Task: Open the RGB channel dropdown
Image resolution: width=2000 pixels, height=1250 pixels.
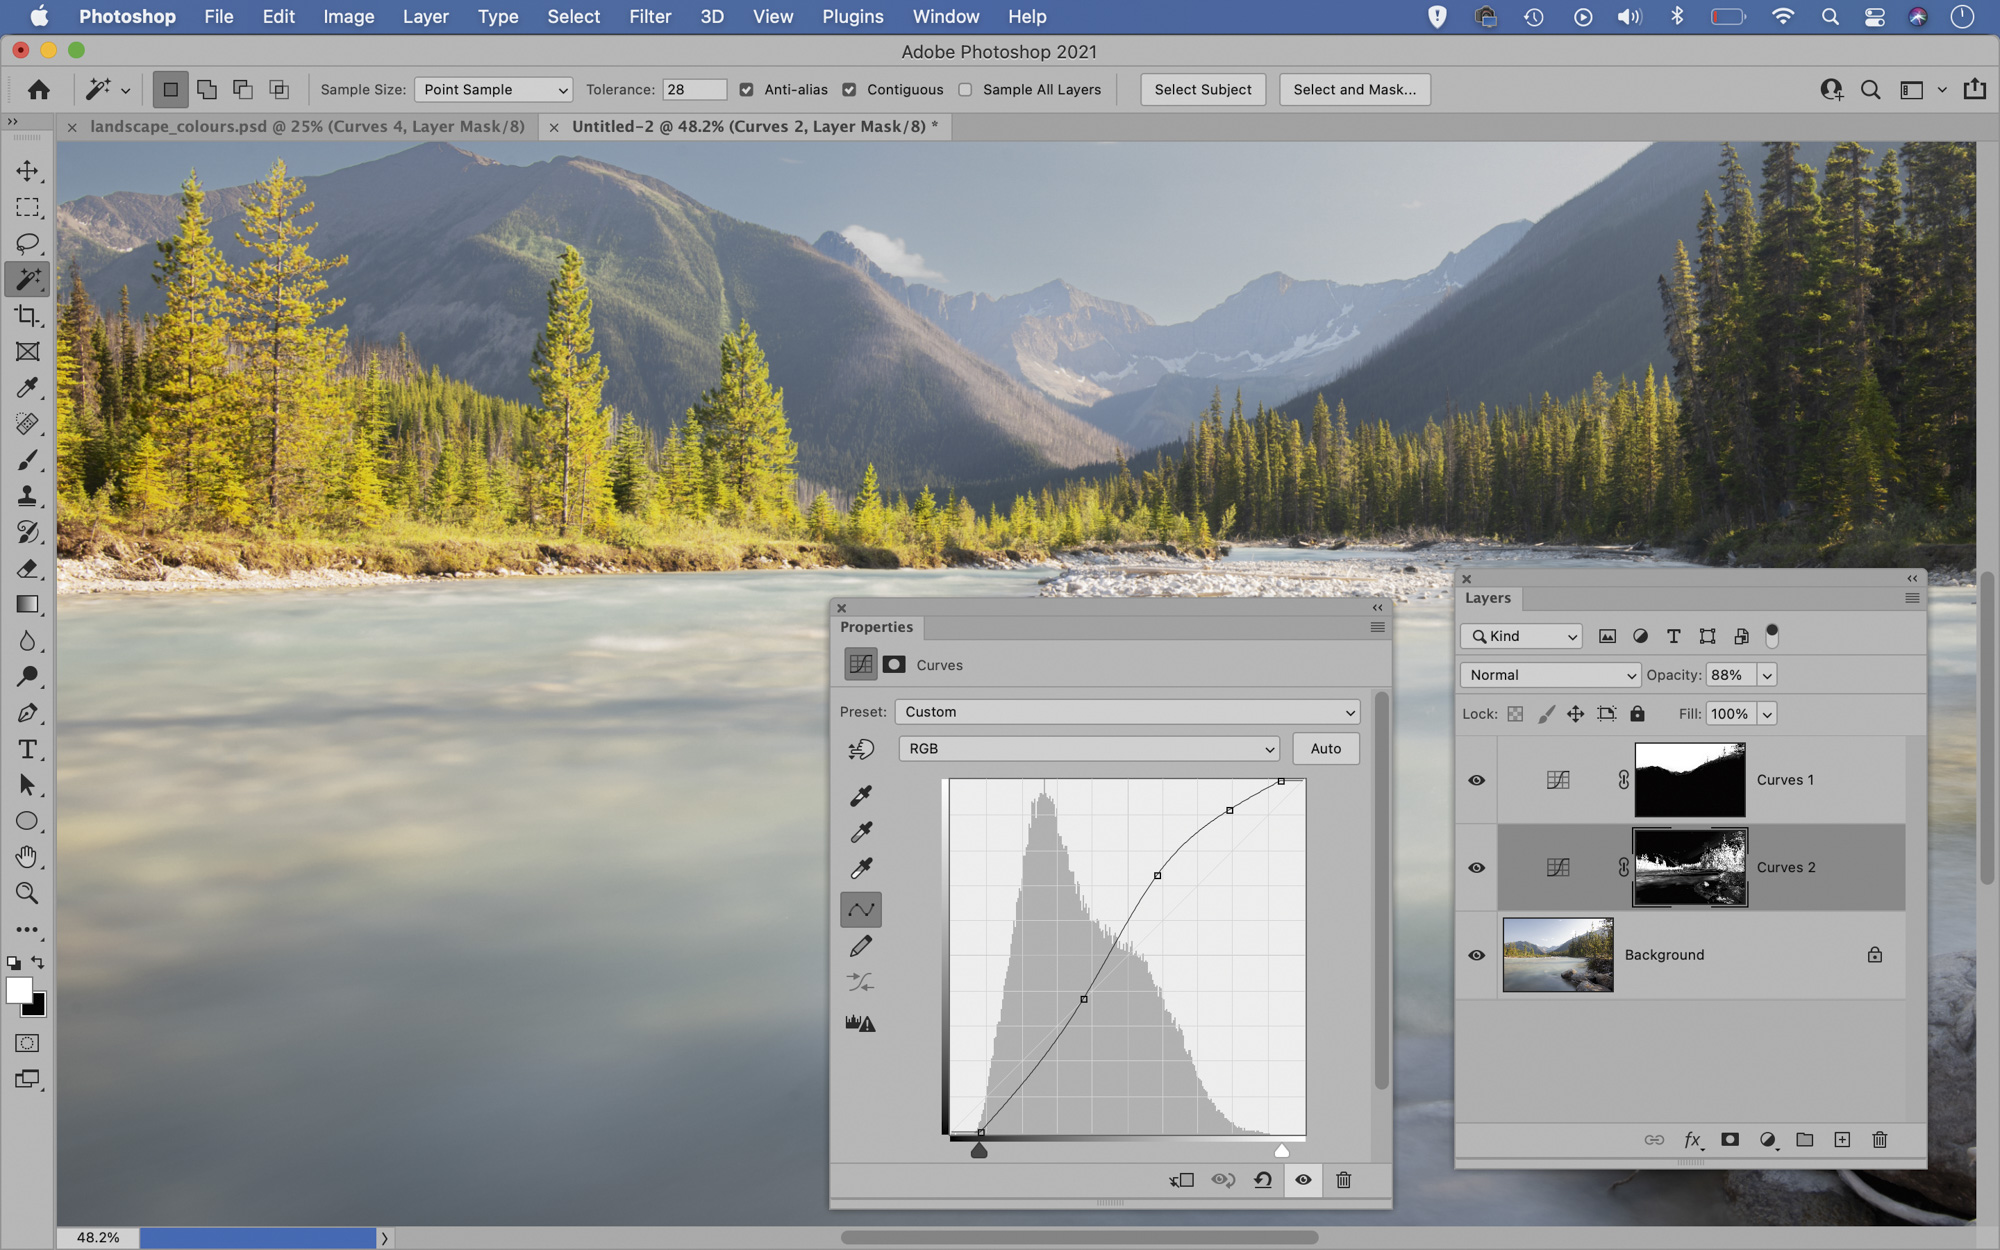Action: 1088,749
